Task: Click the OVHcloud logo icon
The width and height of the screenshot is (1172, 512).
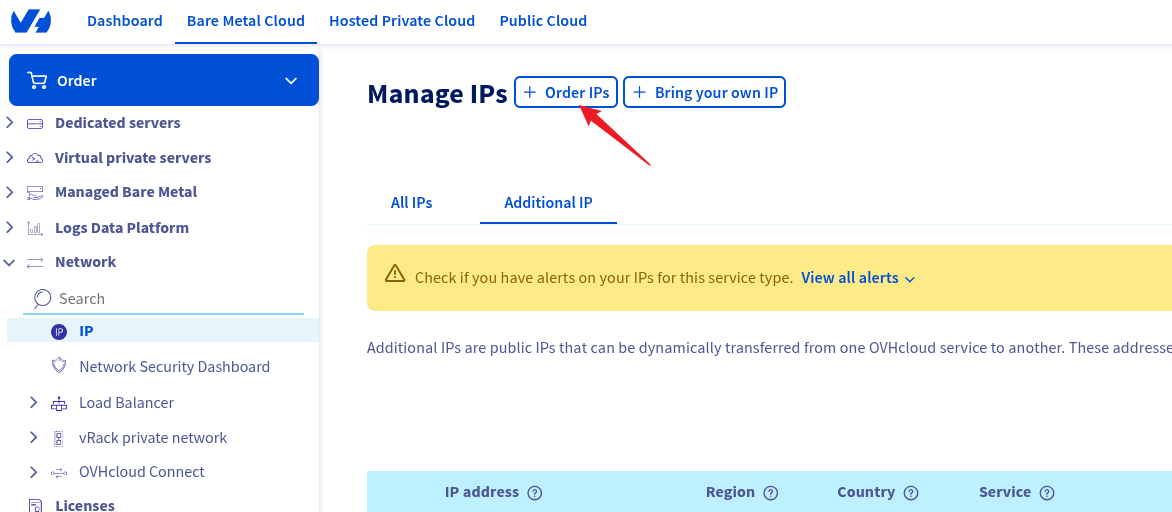Action: [31, 21]
